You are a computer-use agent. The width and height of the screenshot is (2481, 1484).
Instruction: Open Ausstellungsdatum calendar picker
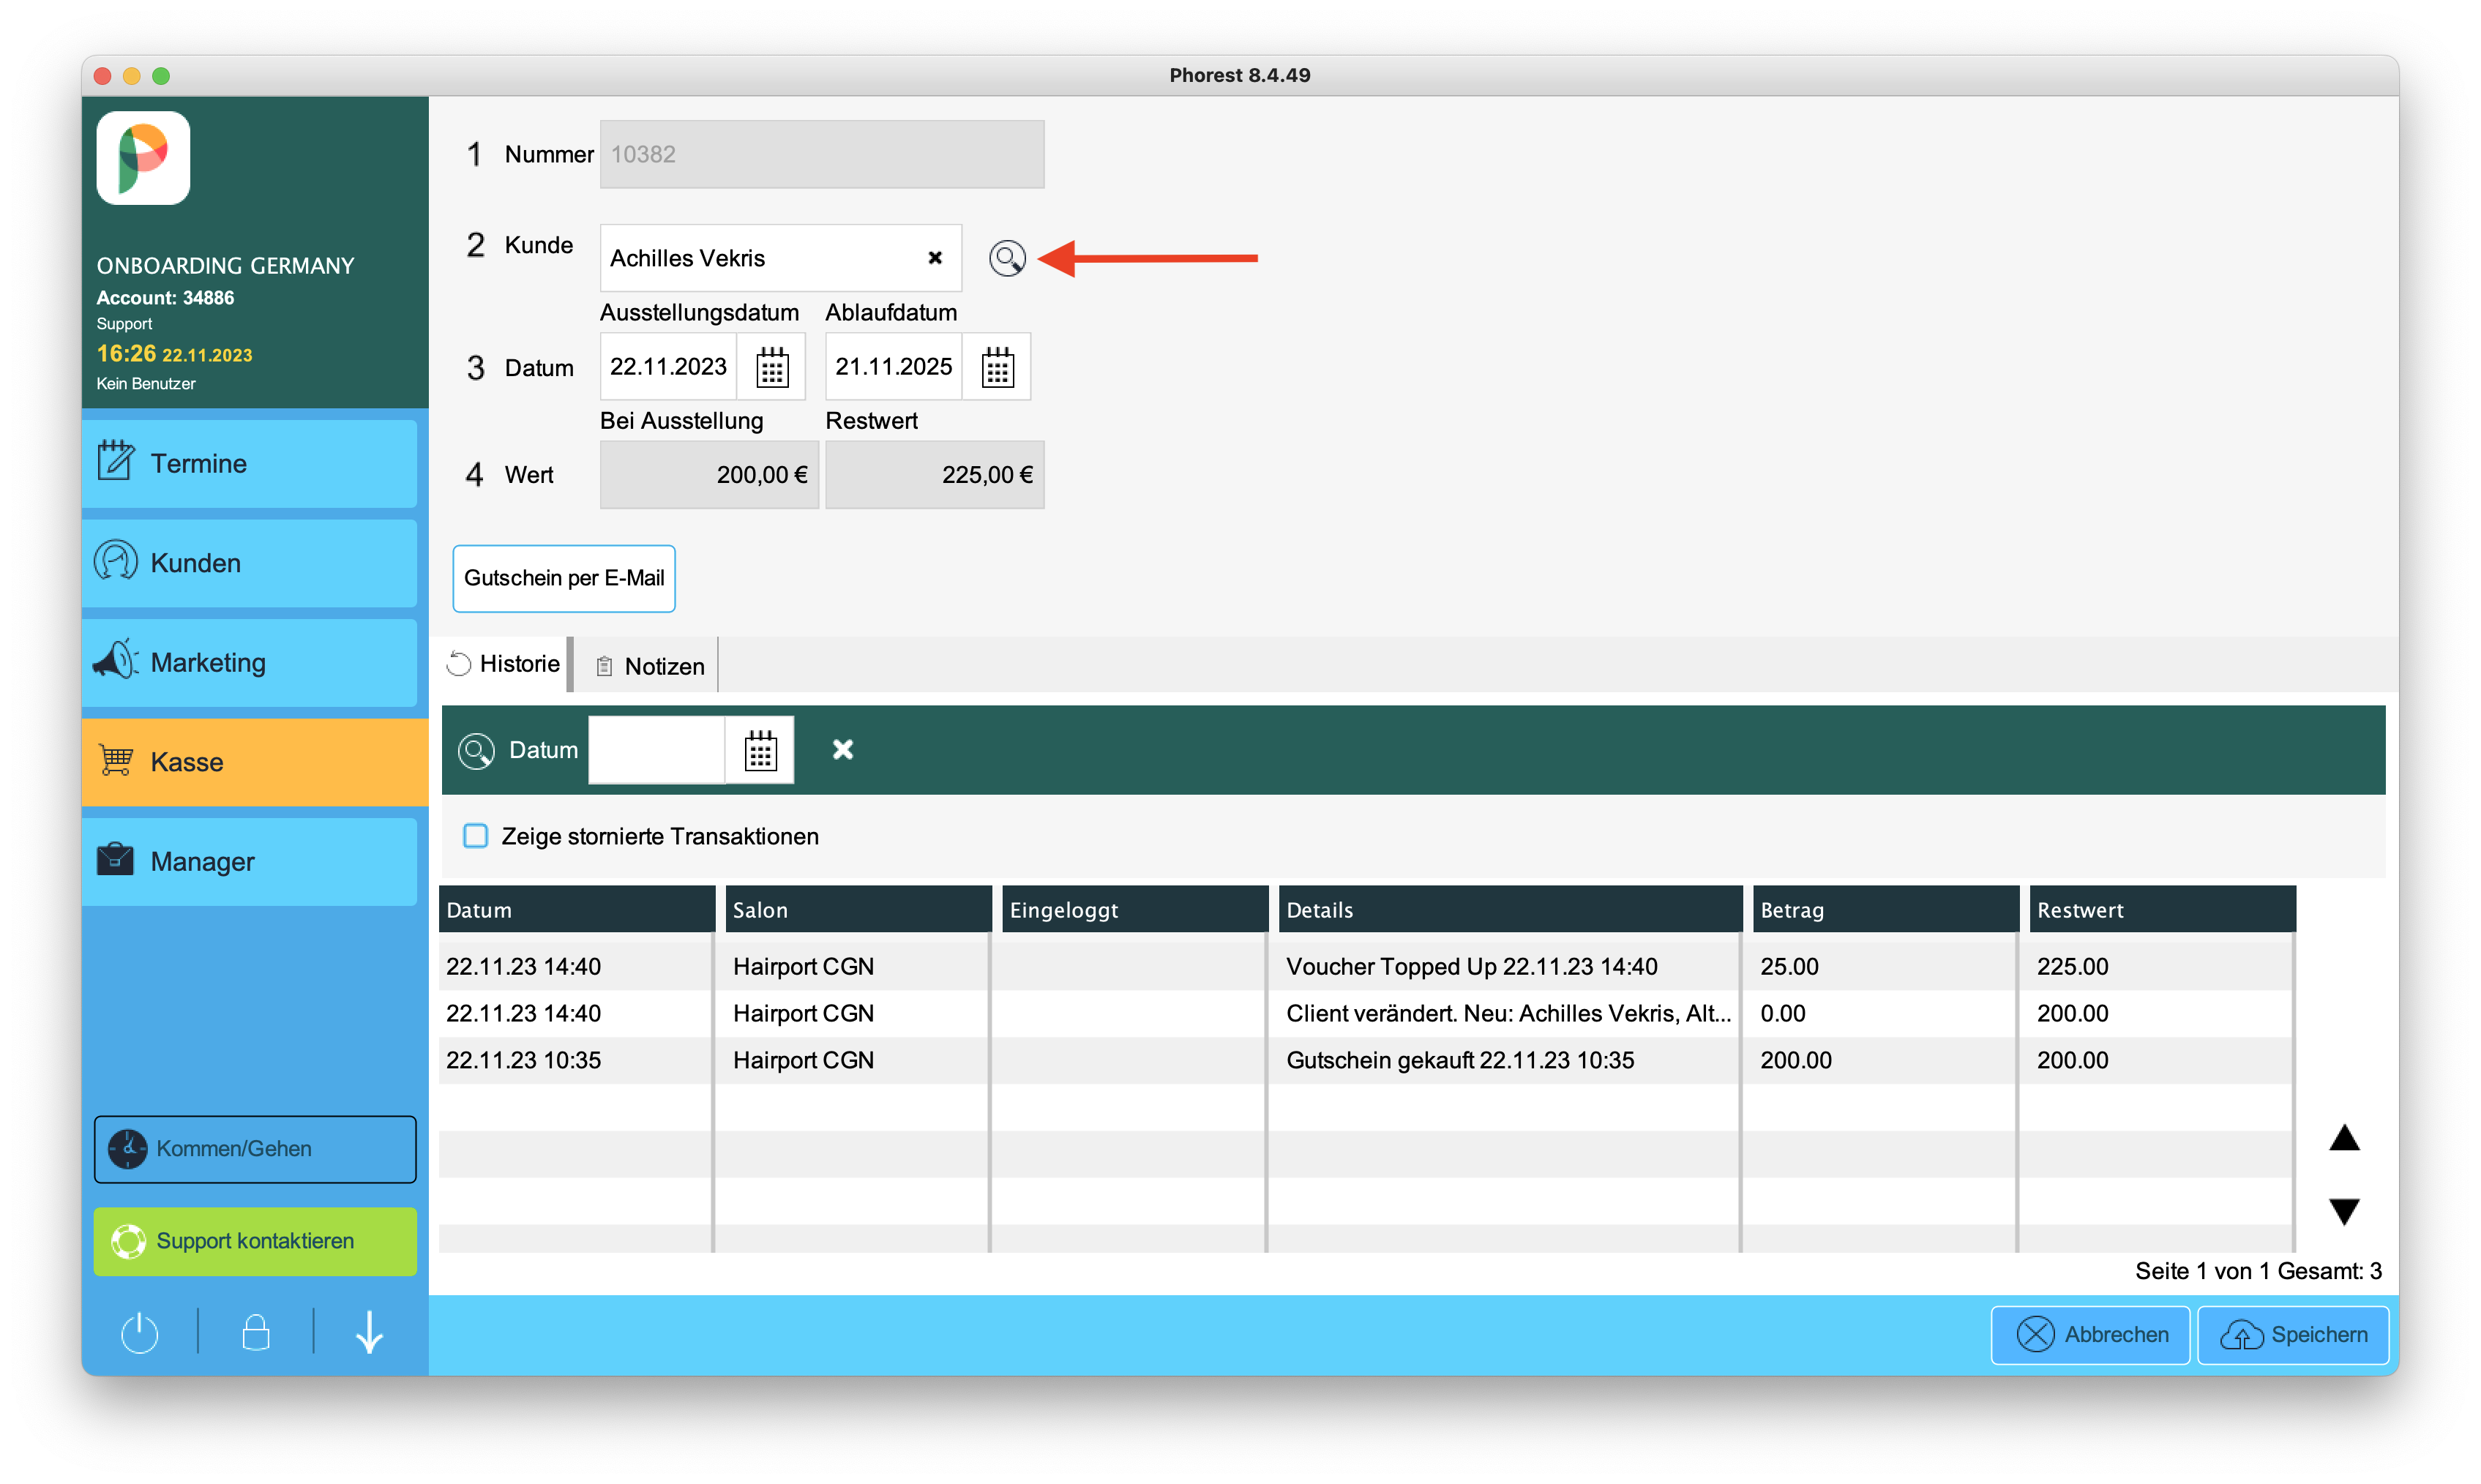pyautogui.click(x=771, y=367)
